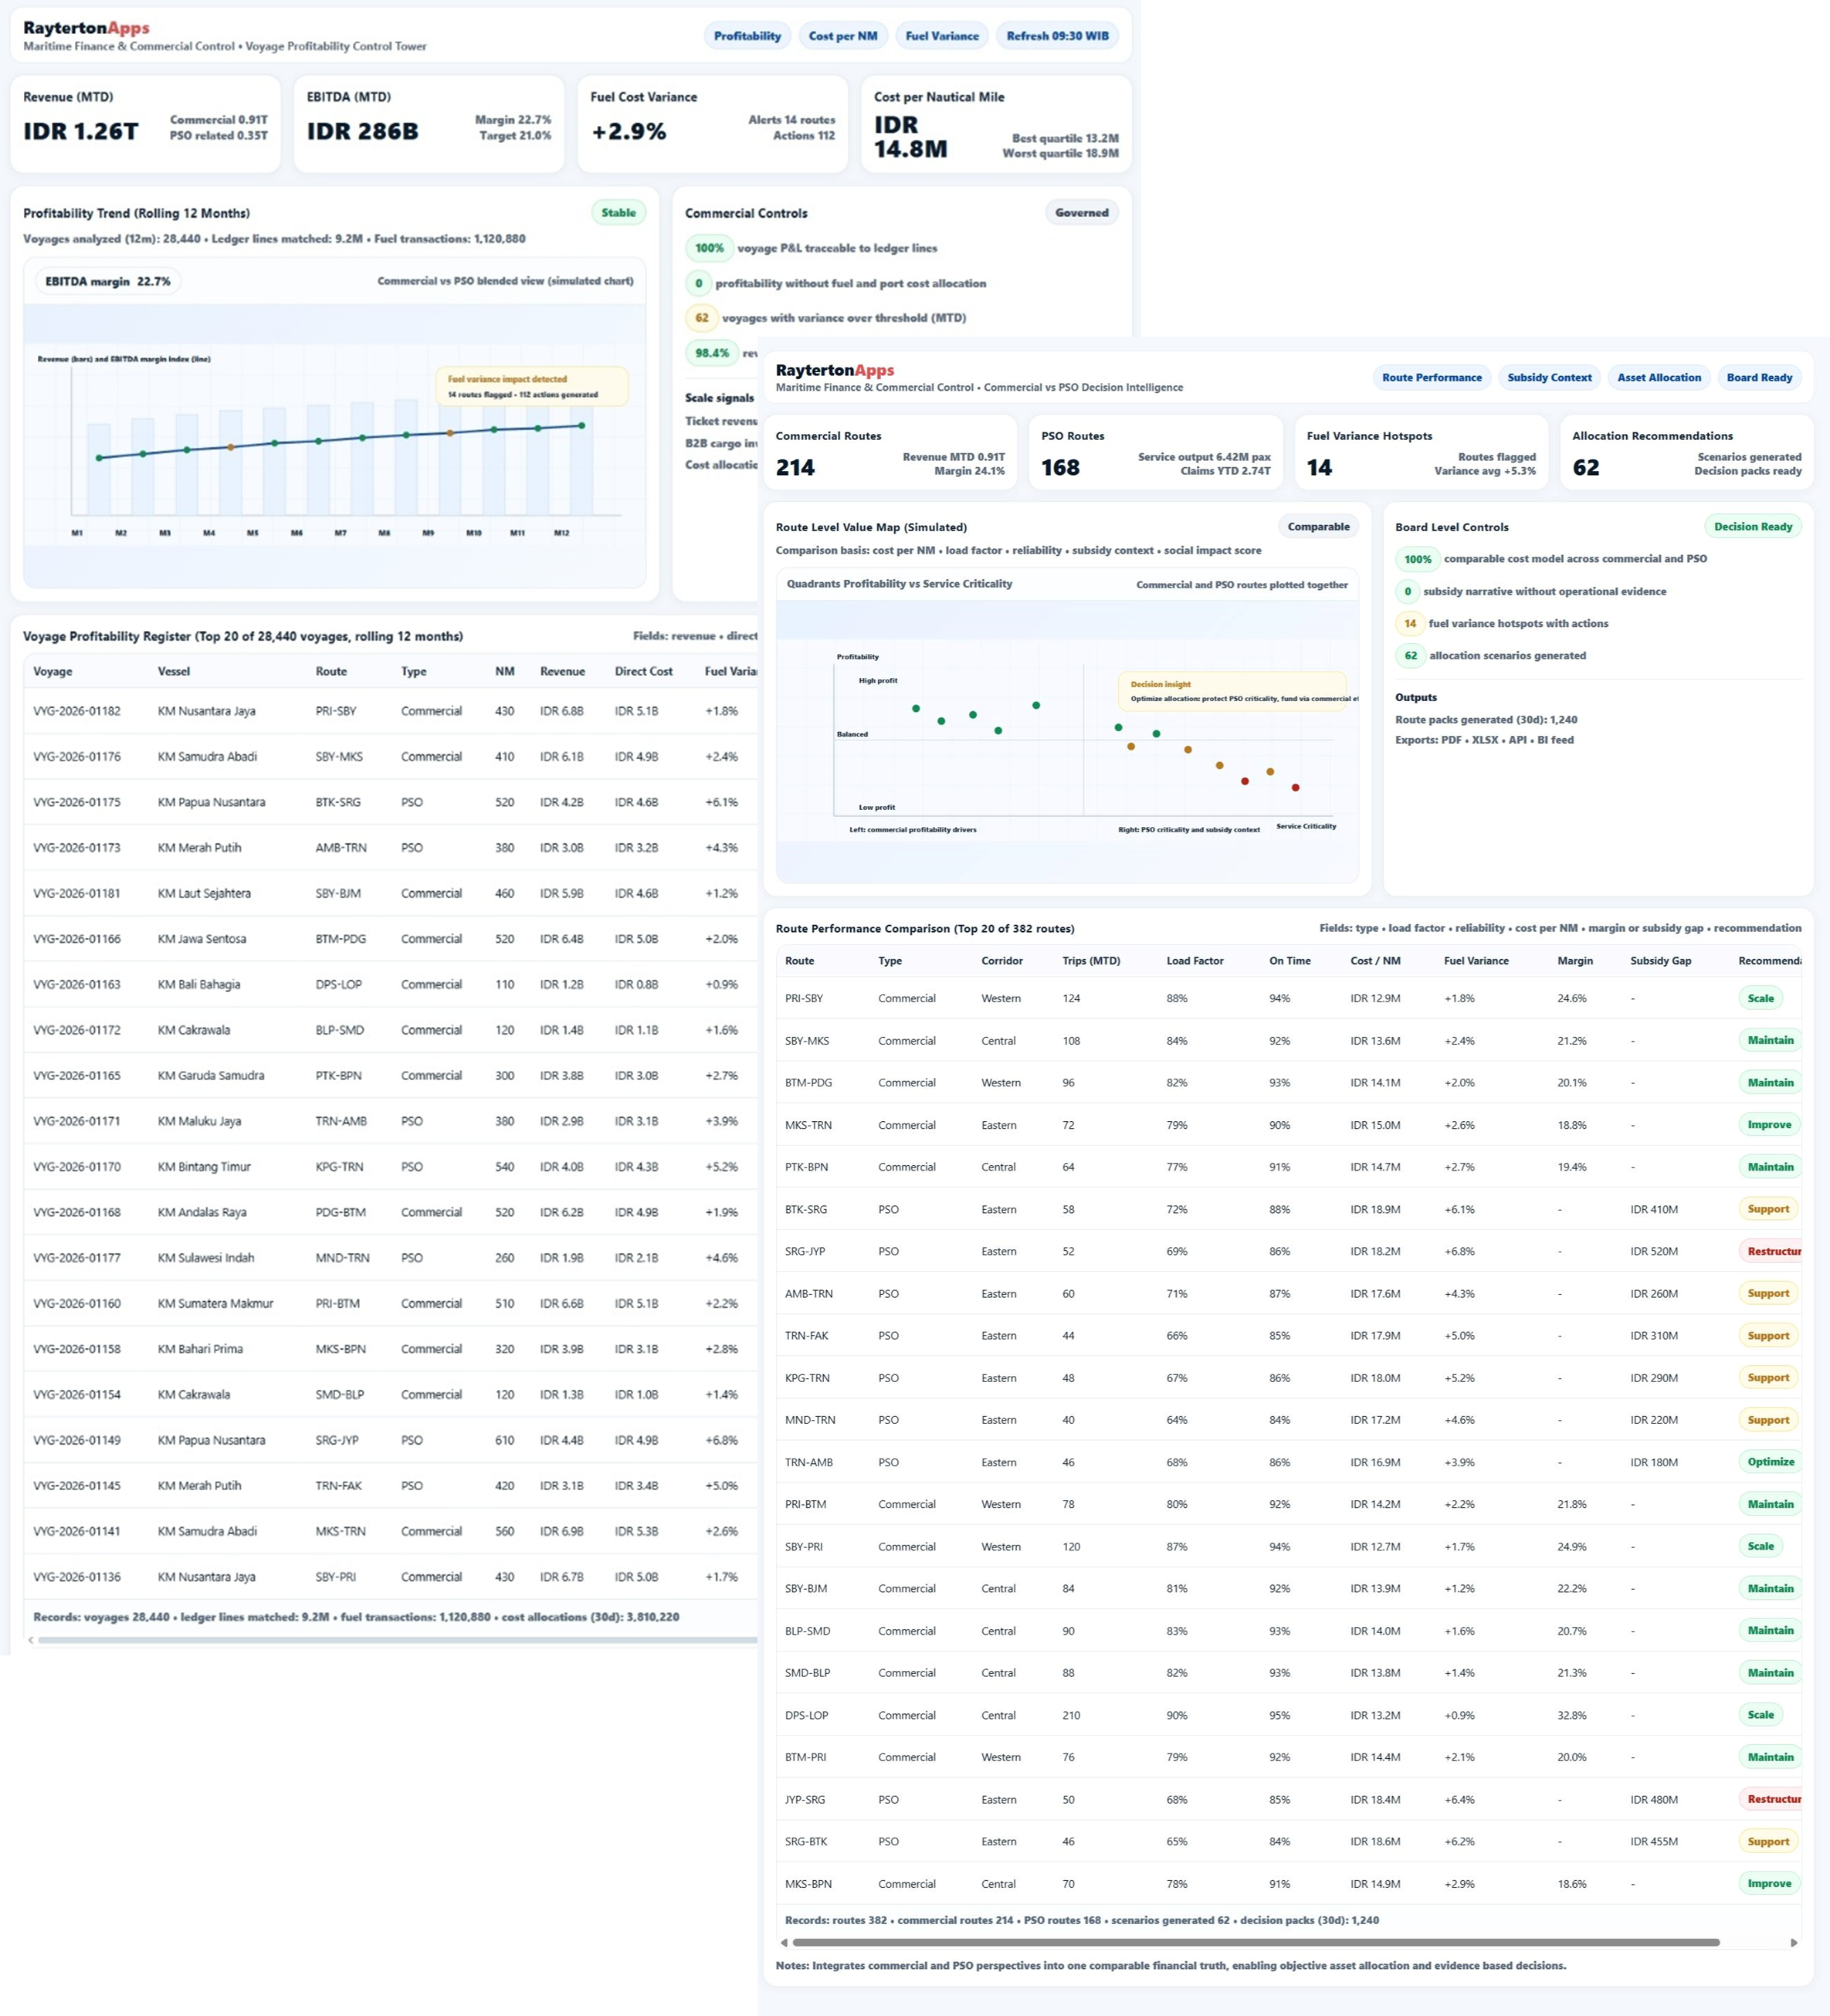
Task: Click the Scale tag on the PRI-SBY row
Action: pyautogui.click(x=1760, y=998)
